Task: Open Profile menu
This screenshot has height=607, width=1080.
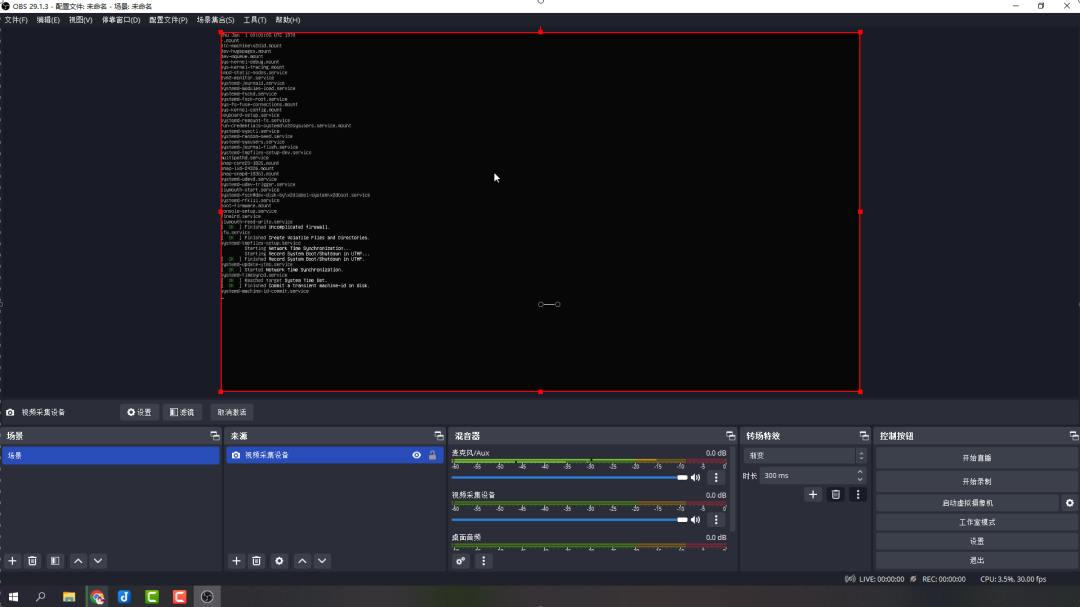Action: click(x=168, y=20)
